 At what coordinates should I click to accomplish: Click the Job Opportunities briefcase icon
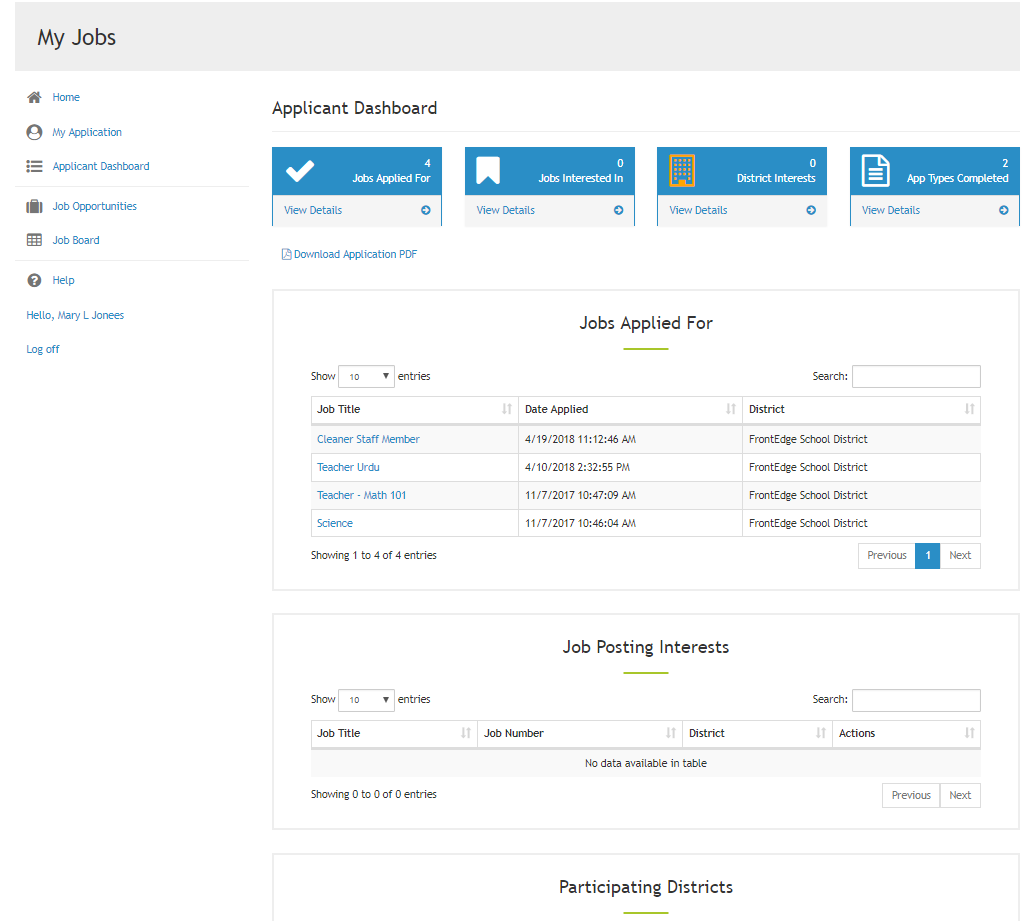(32, 205)
